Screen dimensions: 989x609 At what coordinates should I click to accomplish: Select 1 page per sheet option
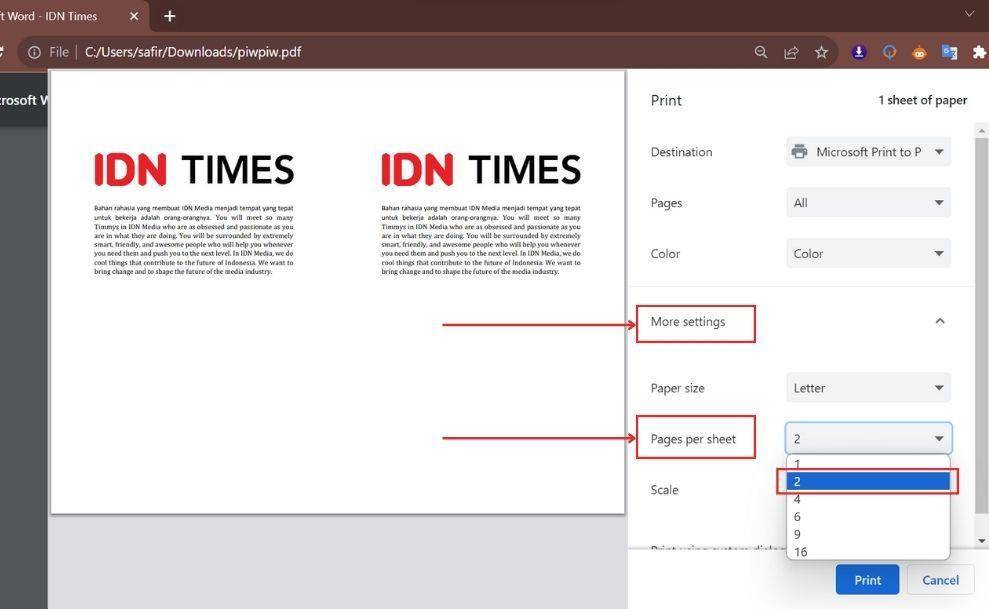tap(868, 464)
